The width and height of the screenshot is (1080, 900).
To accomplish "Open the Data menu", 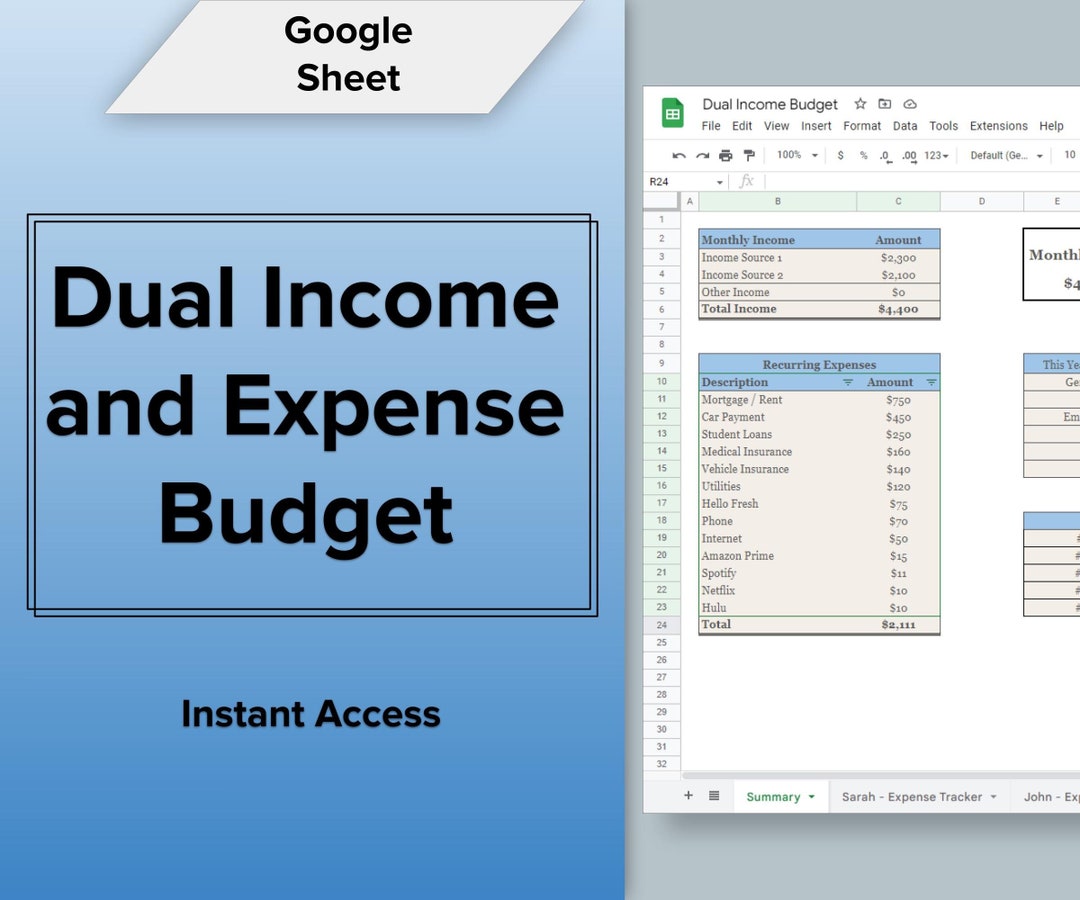I will point(905,126).
